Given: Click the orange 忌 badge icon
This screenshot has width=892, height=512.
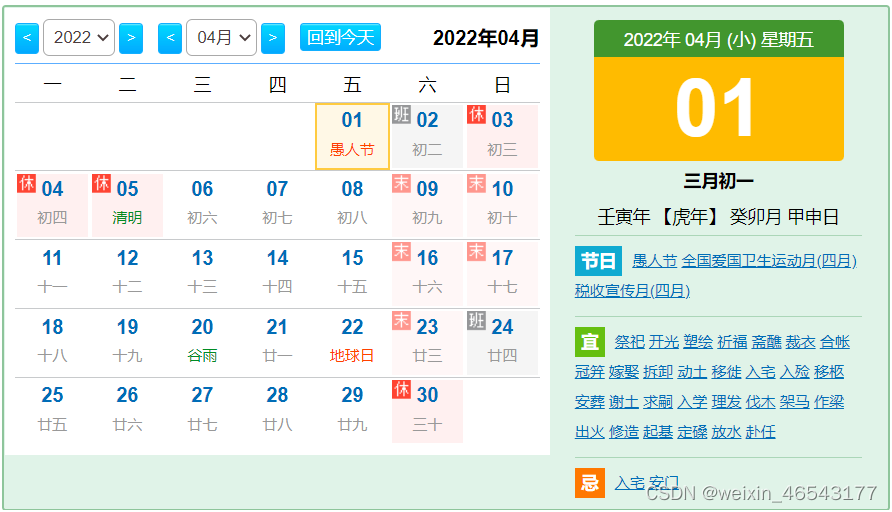Looking at the screenshot, I should pos(590,483).
